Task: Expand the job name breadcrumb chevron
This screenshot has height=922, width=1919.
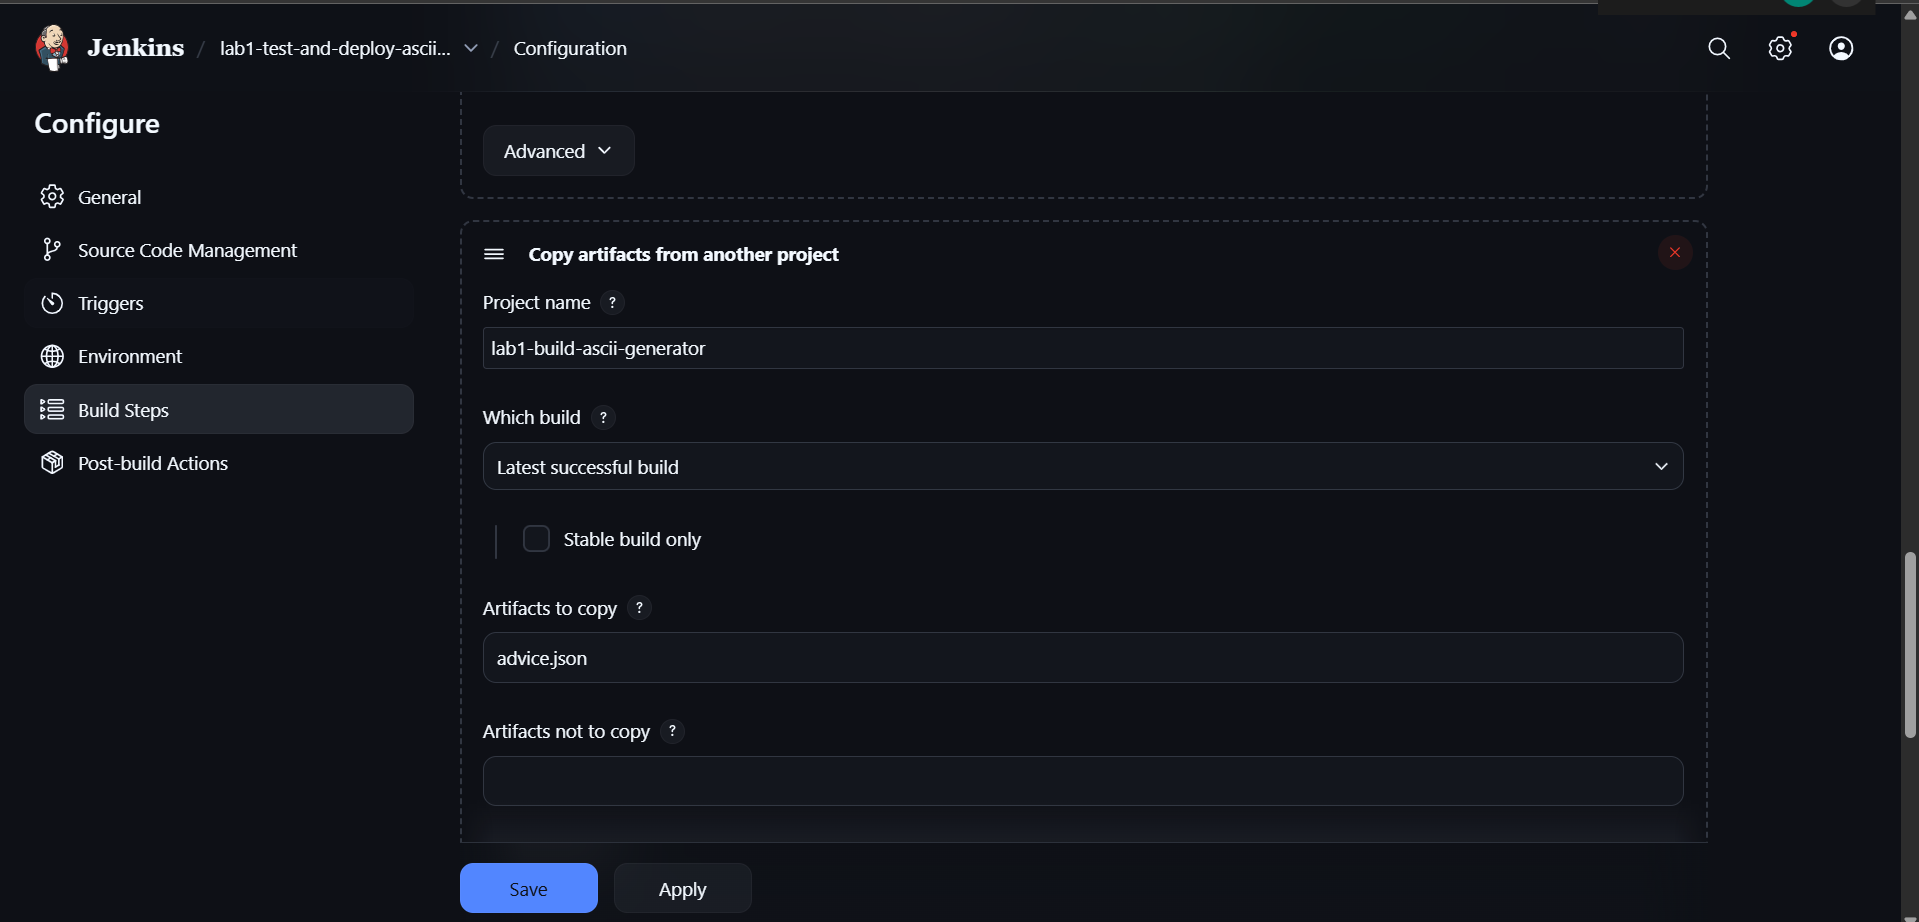Action: click(x=471, y=48)
